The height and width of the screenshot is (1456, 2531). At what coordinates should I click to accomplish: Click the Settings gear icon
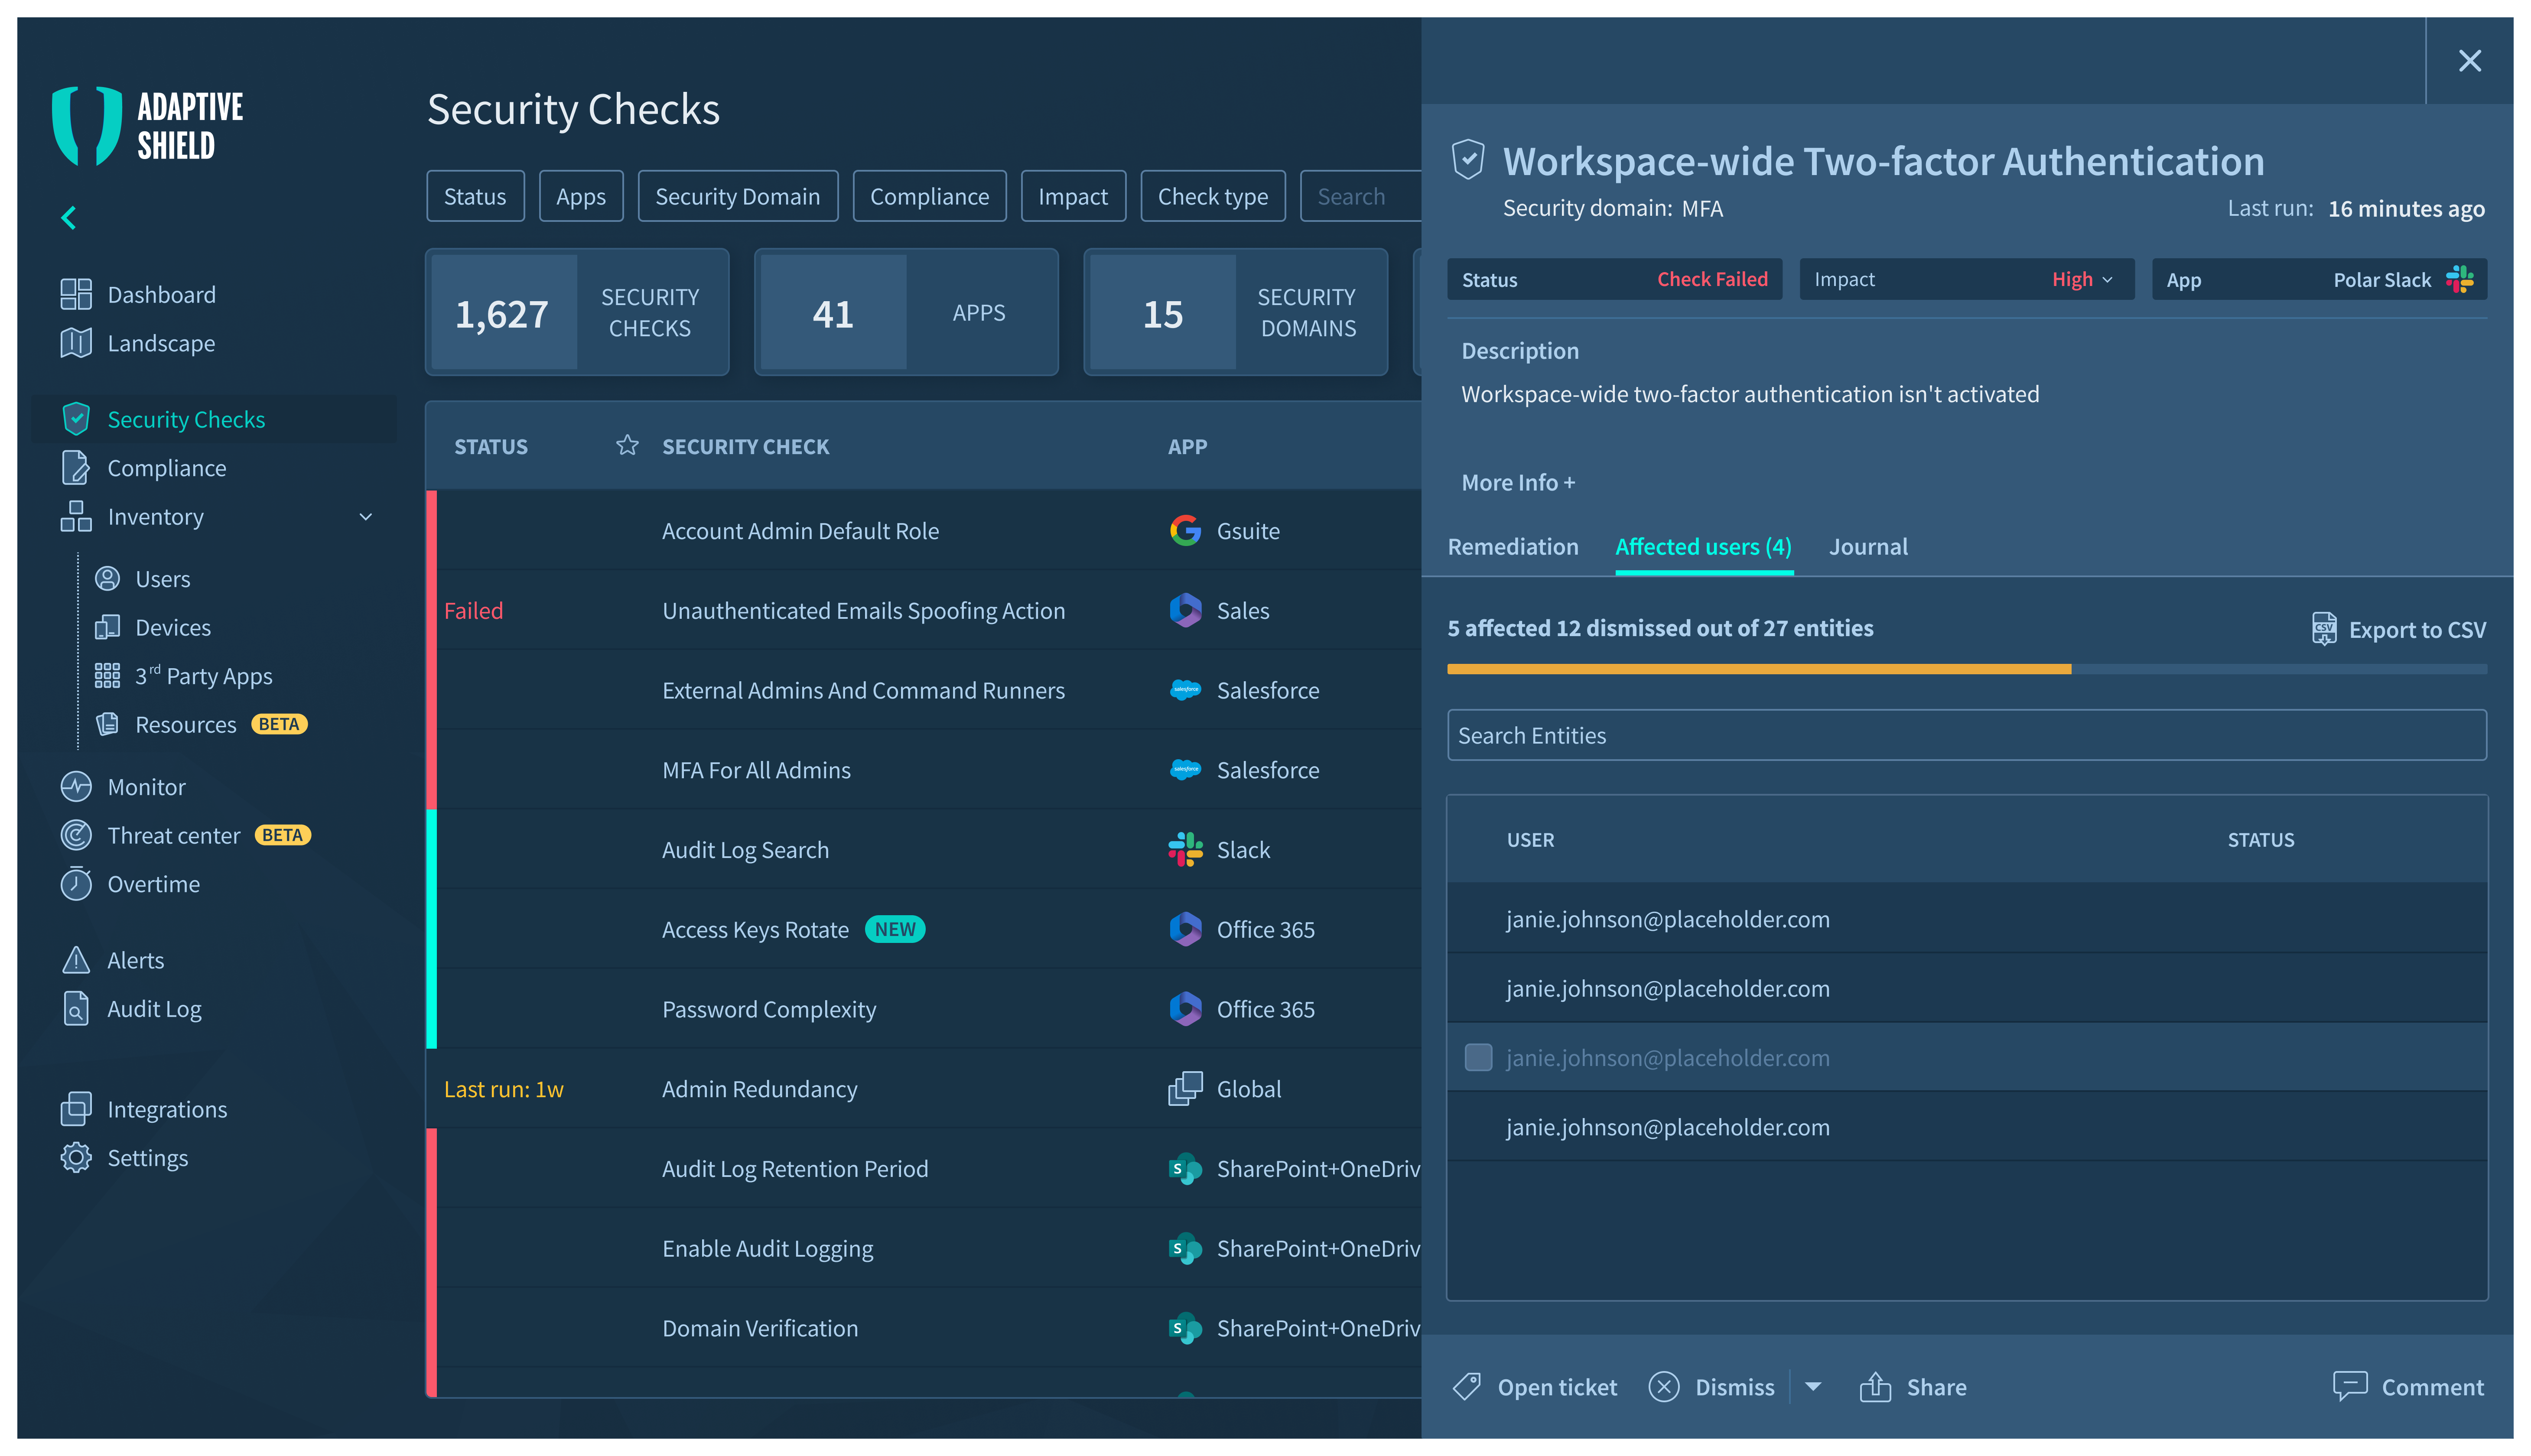coord(76,1158)
